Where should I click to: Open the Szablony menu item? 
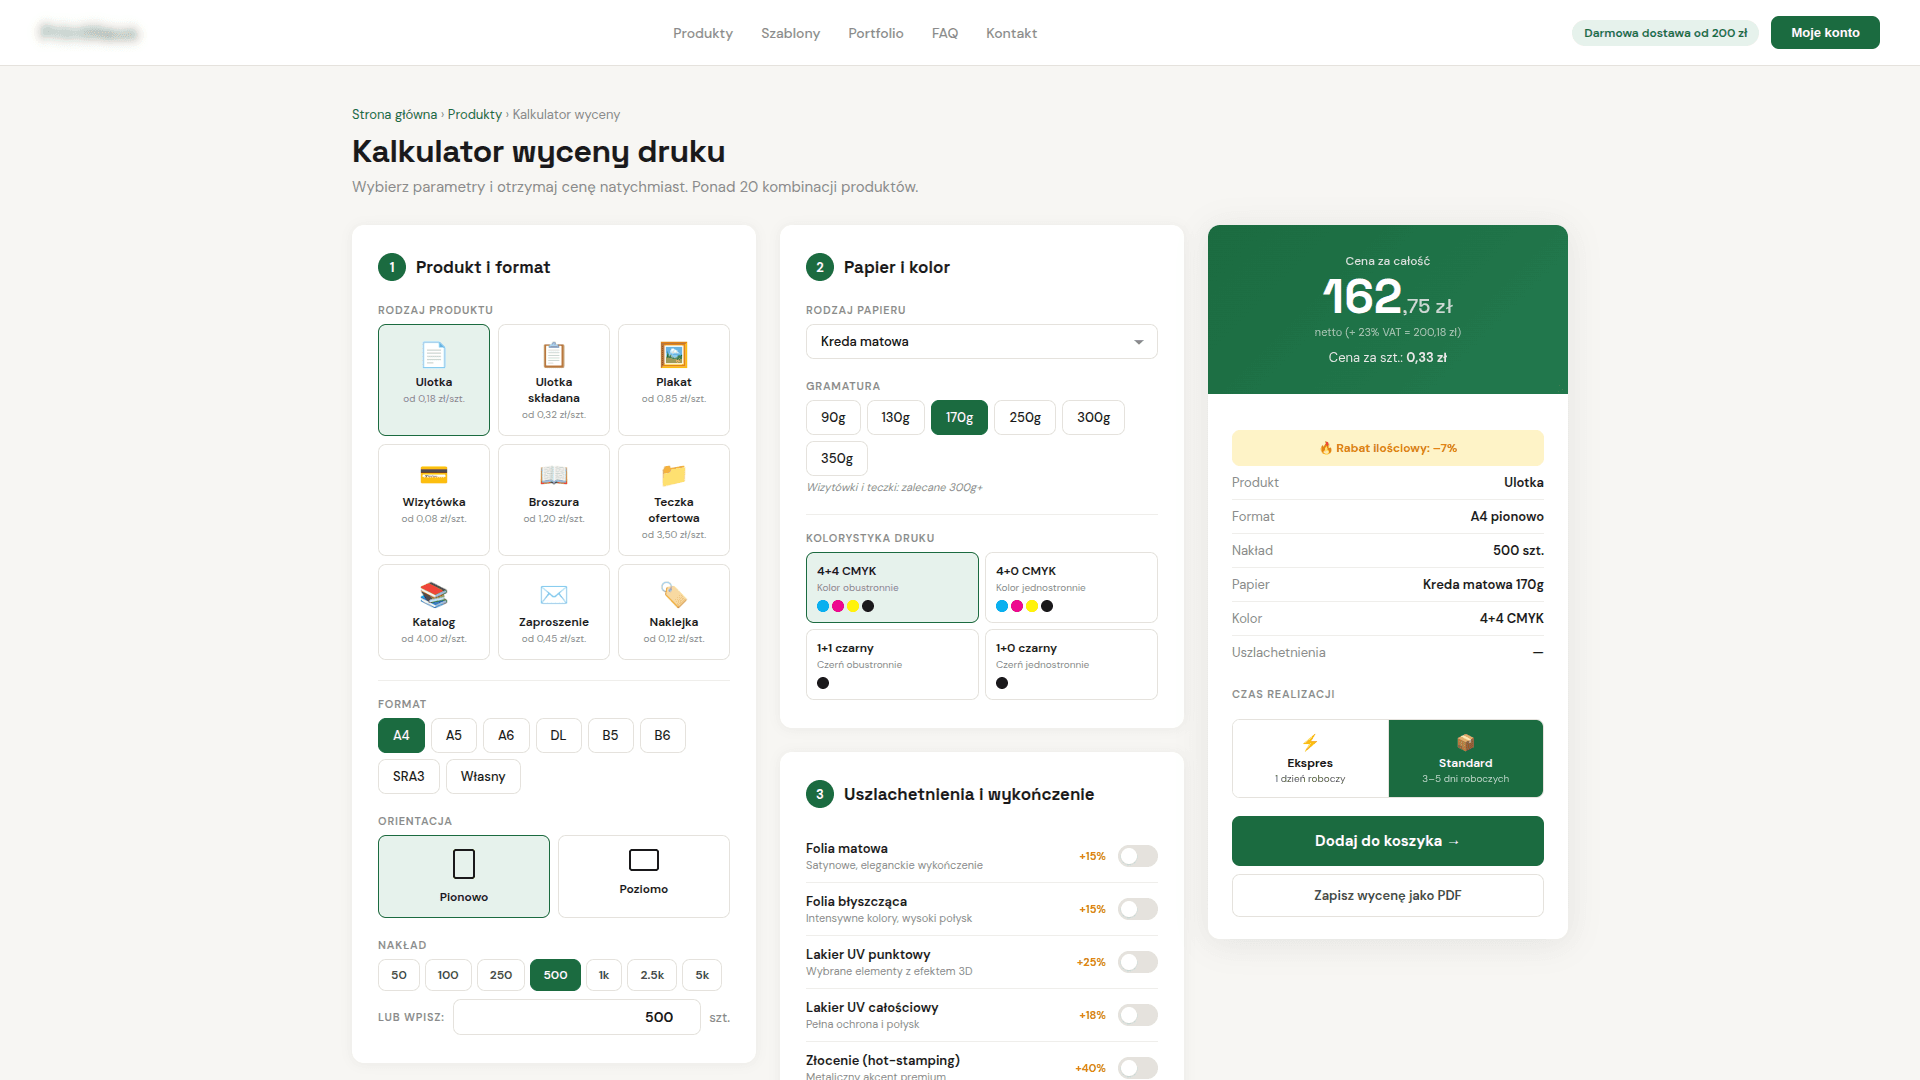tap(790, 33)
